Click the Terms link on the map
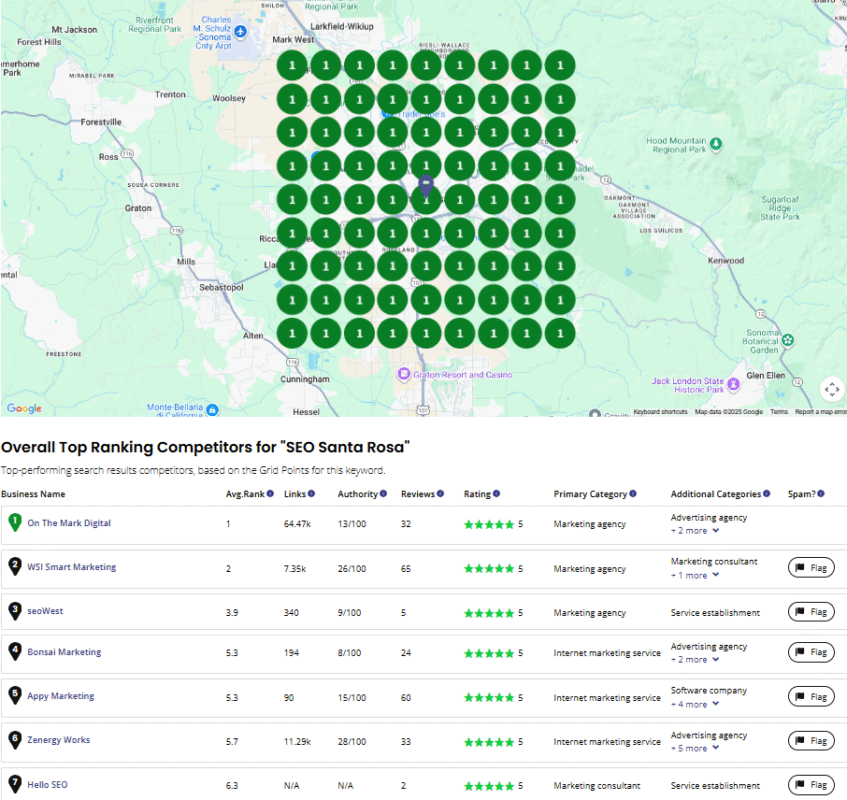Screen dimensions: 847x800 point(779,411)
